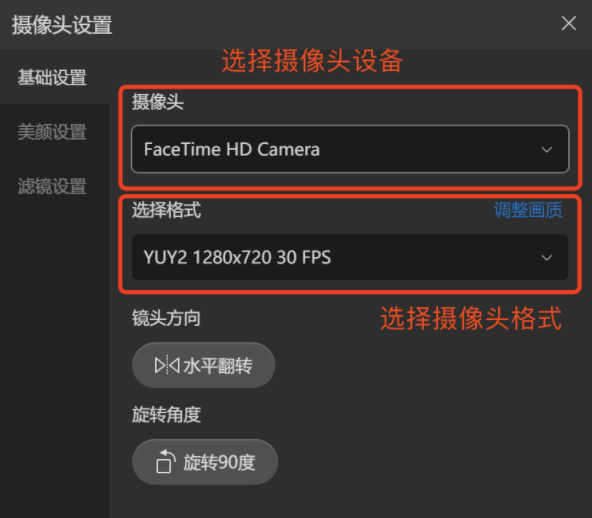Click the 旋转角度 label
The height and width of the screenshot is (518, 592).
[x=166, y=415]
